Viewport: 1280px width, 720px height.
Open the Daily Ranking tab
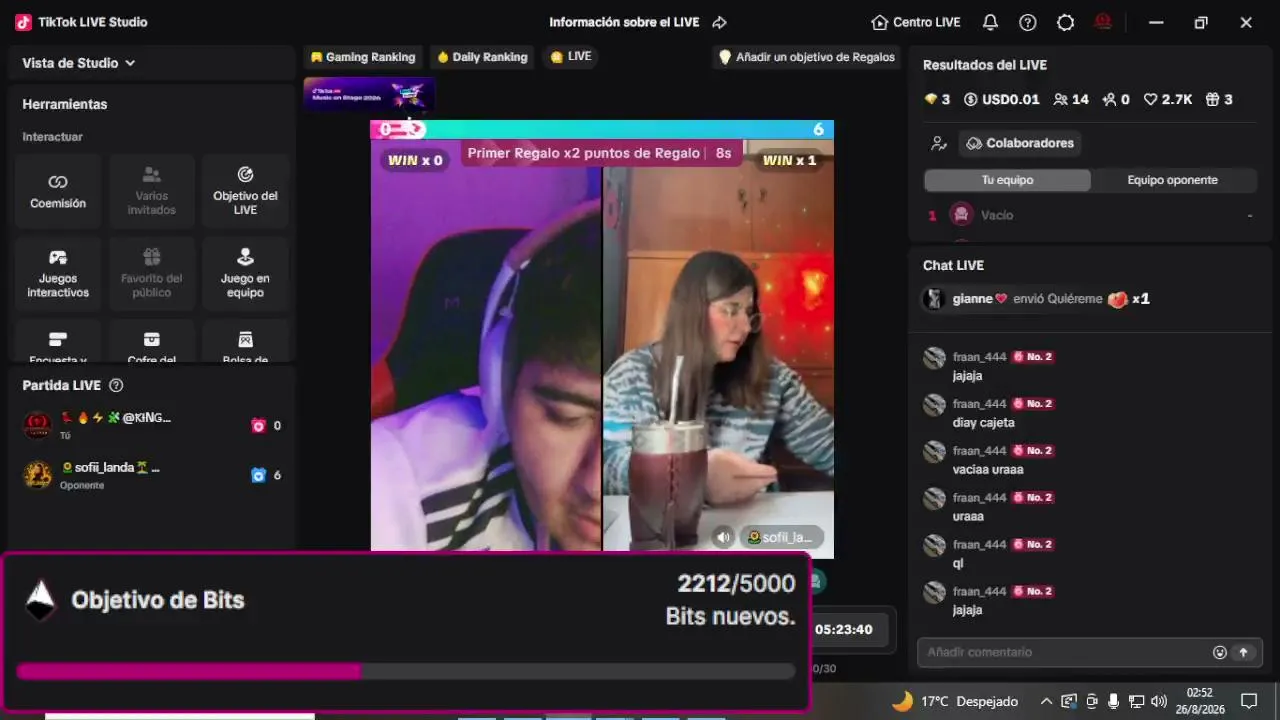[x=482, y=57]
